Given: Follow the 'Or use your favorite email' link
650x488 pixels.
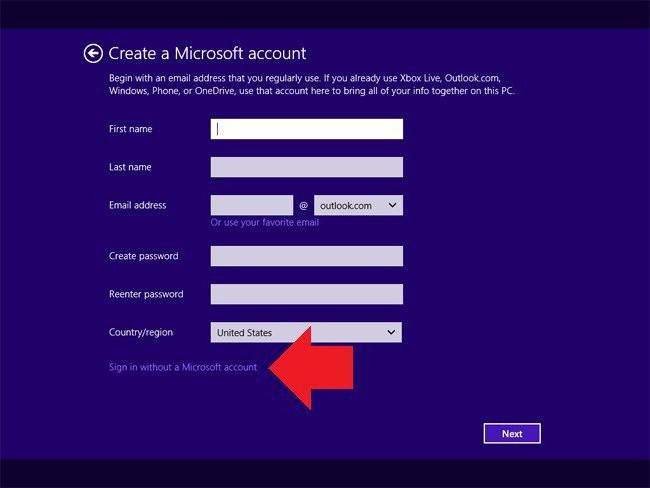Looking at the screenshot, I should pyautogui.click(x=264, y=223).
